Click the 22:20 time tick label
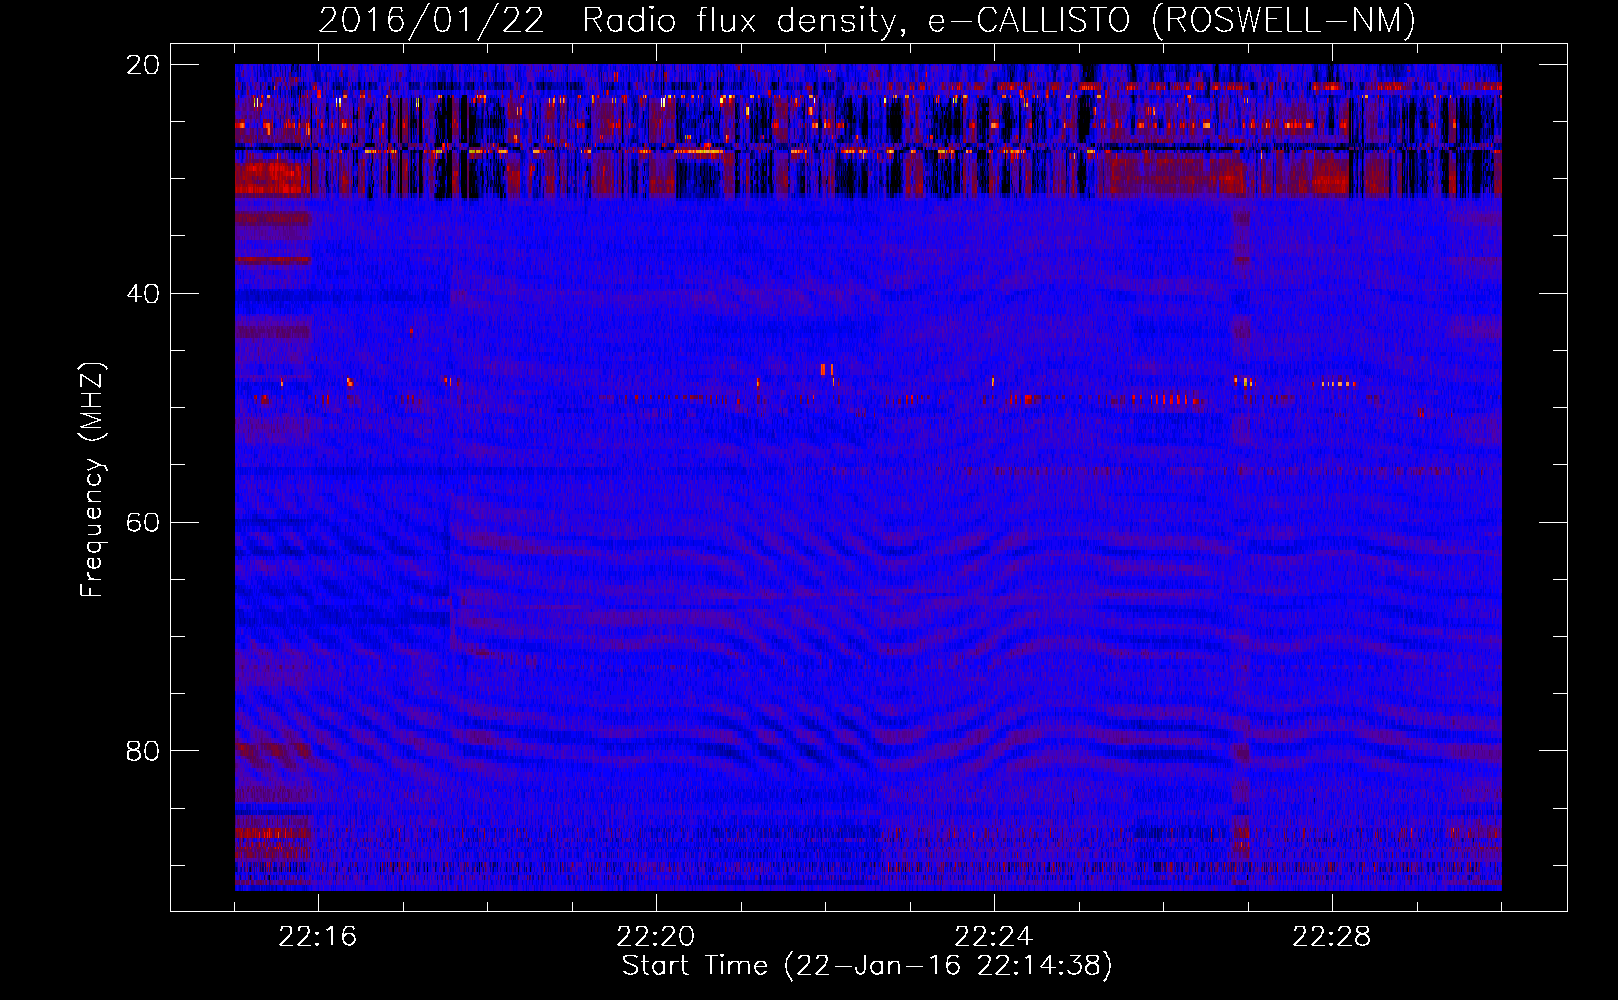The height and width of the screenshot is (1000, 1618). (656, 937)
